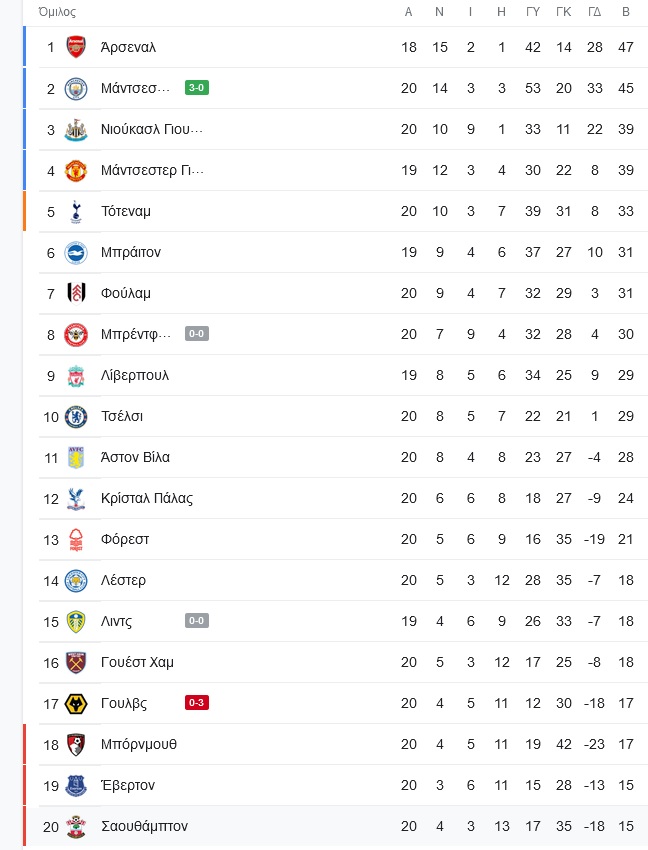Click the red 0-3 score badge
This screenshot has height=850, width=648.
click(x=197, y=703)
